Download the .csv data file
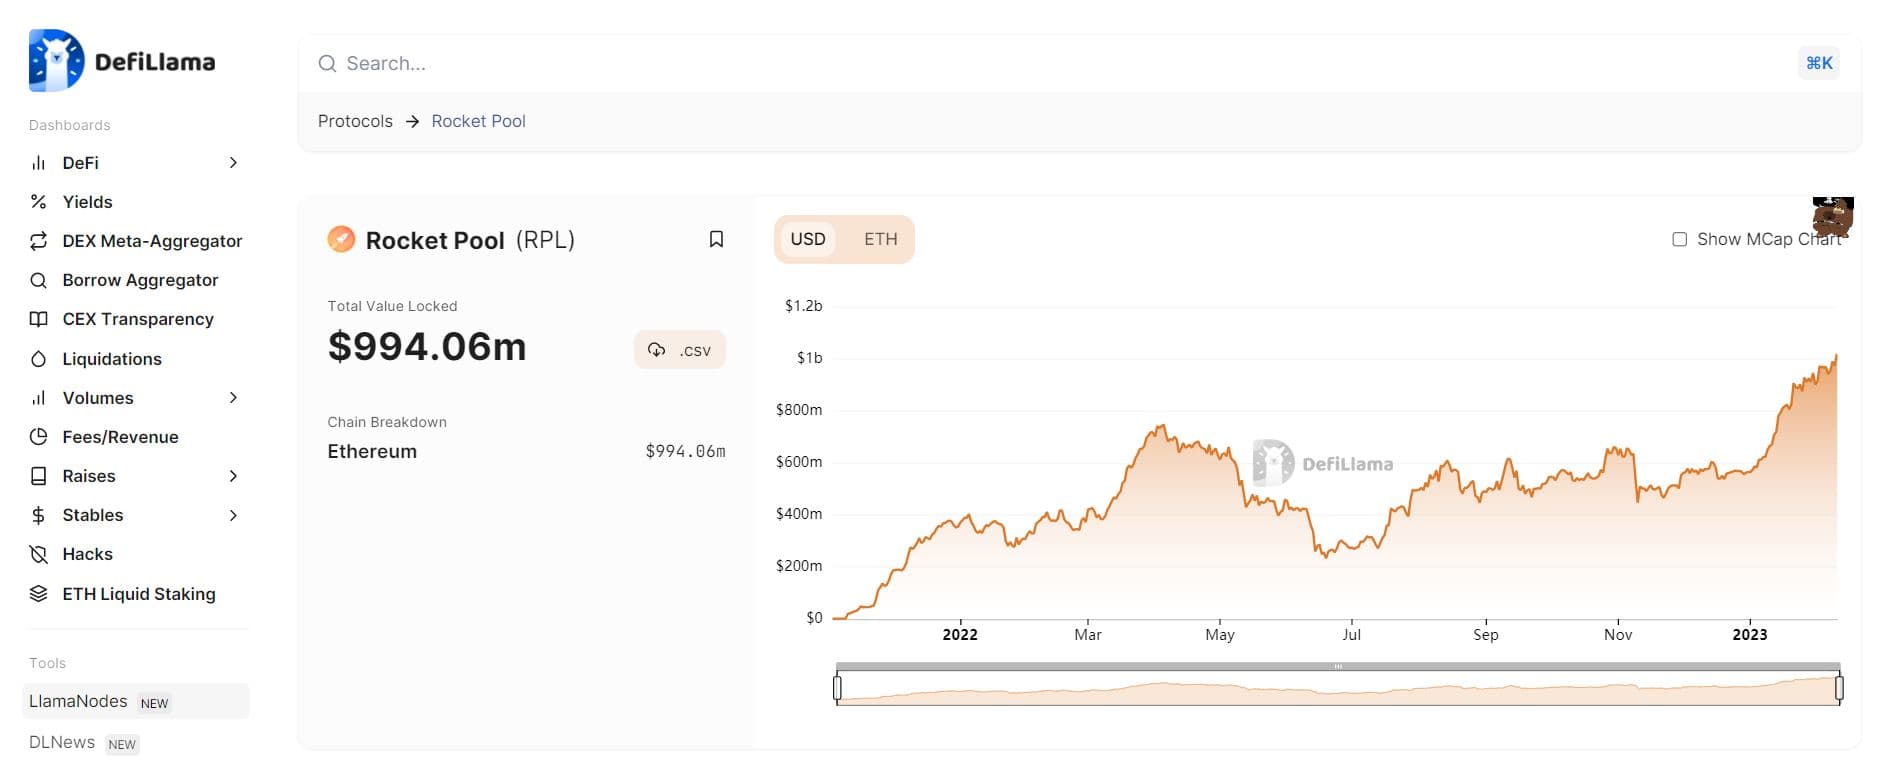 680,350
